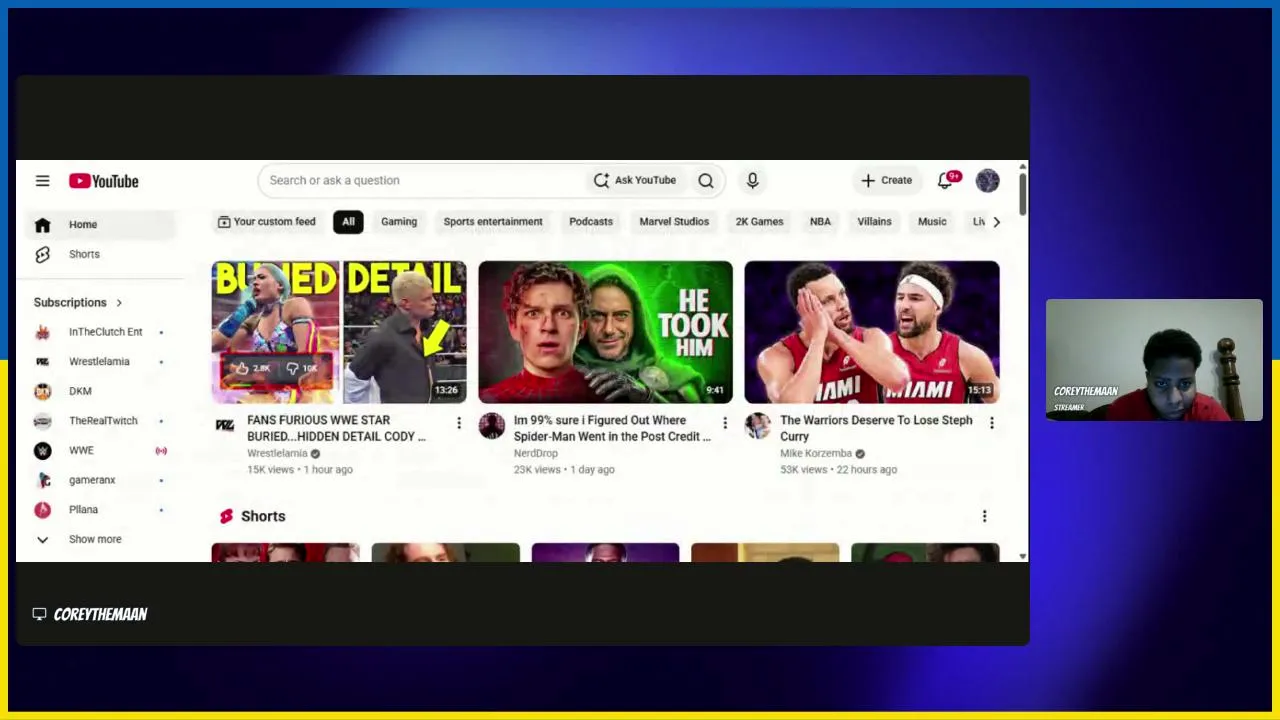Open the Spider-Man Post Credit video title
The width and height of the screenshot is (1280, 720).
612,428
